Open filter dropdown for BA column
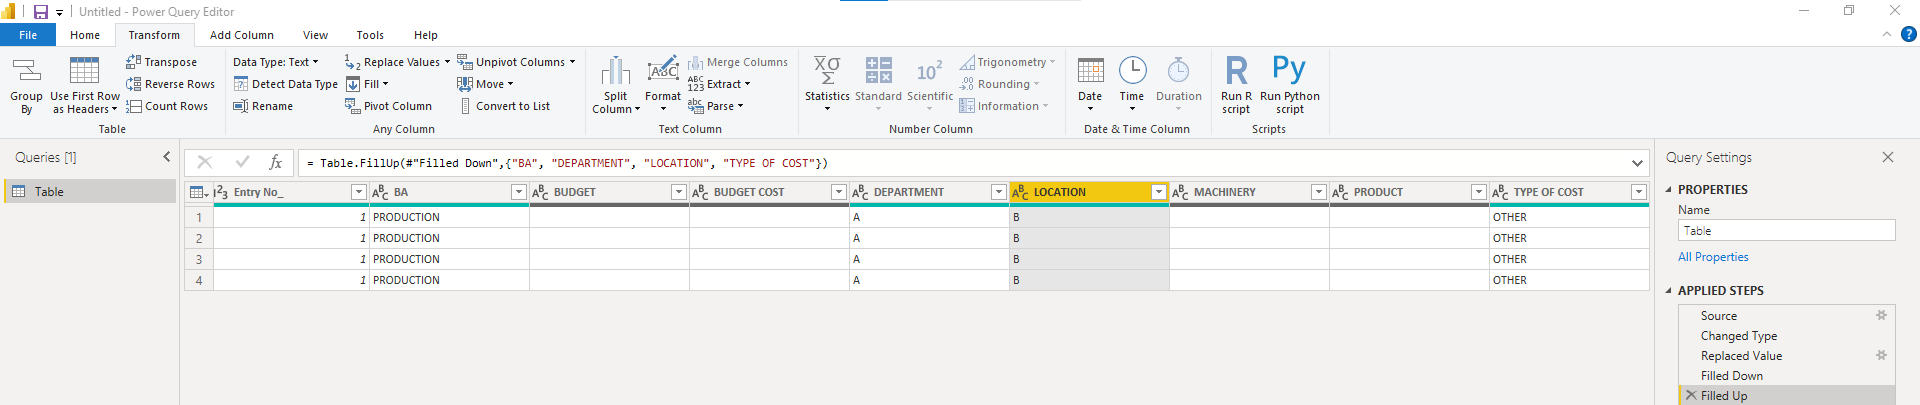The height and width of the screenshot is (405, 1920). tap(519, 192)
